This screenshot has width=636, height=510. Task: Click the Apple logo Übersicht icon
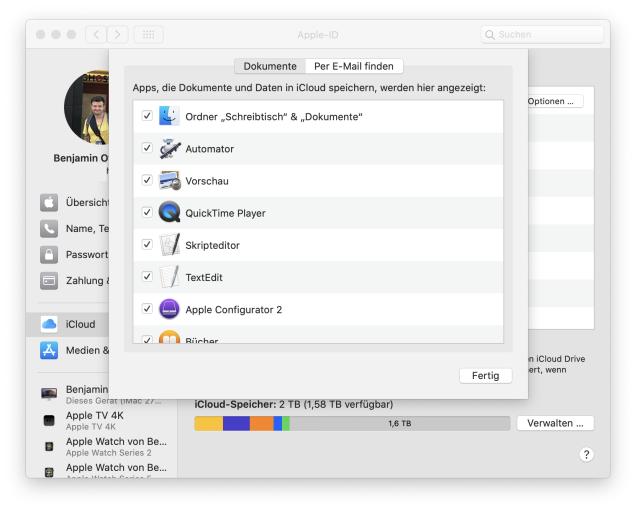(49, 202)
